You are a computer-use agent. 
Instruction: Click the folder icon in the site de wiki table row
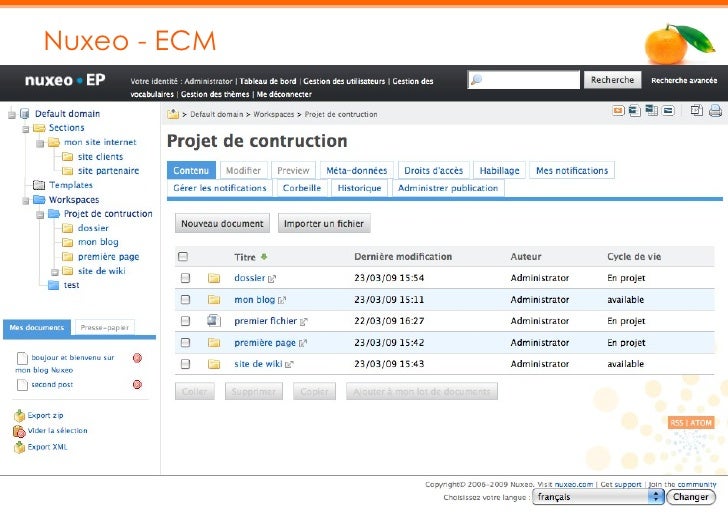click(x=214, y=364)
